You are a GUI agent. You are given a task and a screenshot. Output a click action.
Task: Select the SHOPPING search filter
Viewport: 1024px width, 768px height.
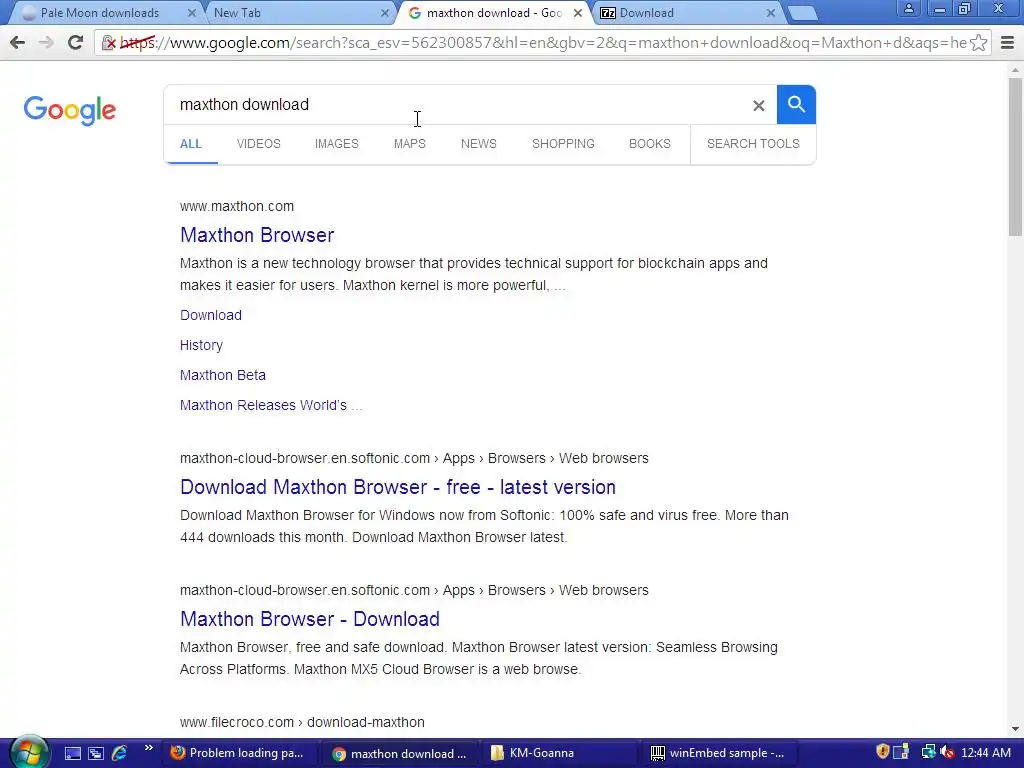(x=563, y=144)
